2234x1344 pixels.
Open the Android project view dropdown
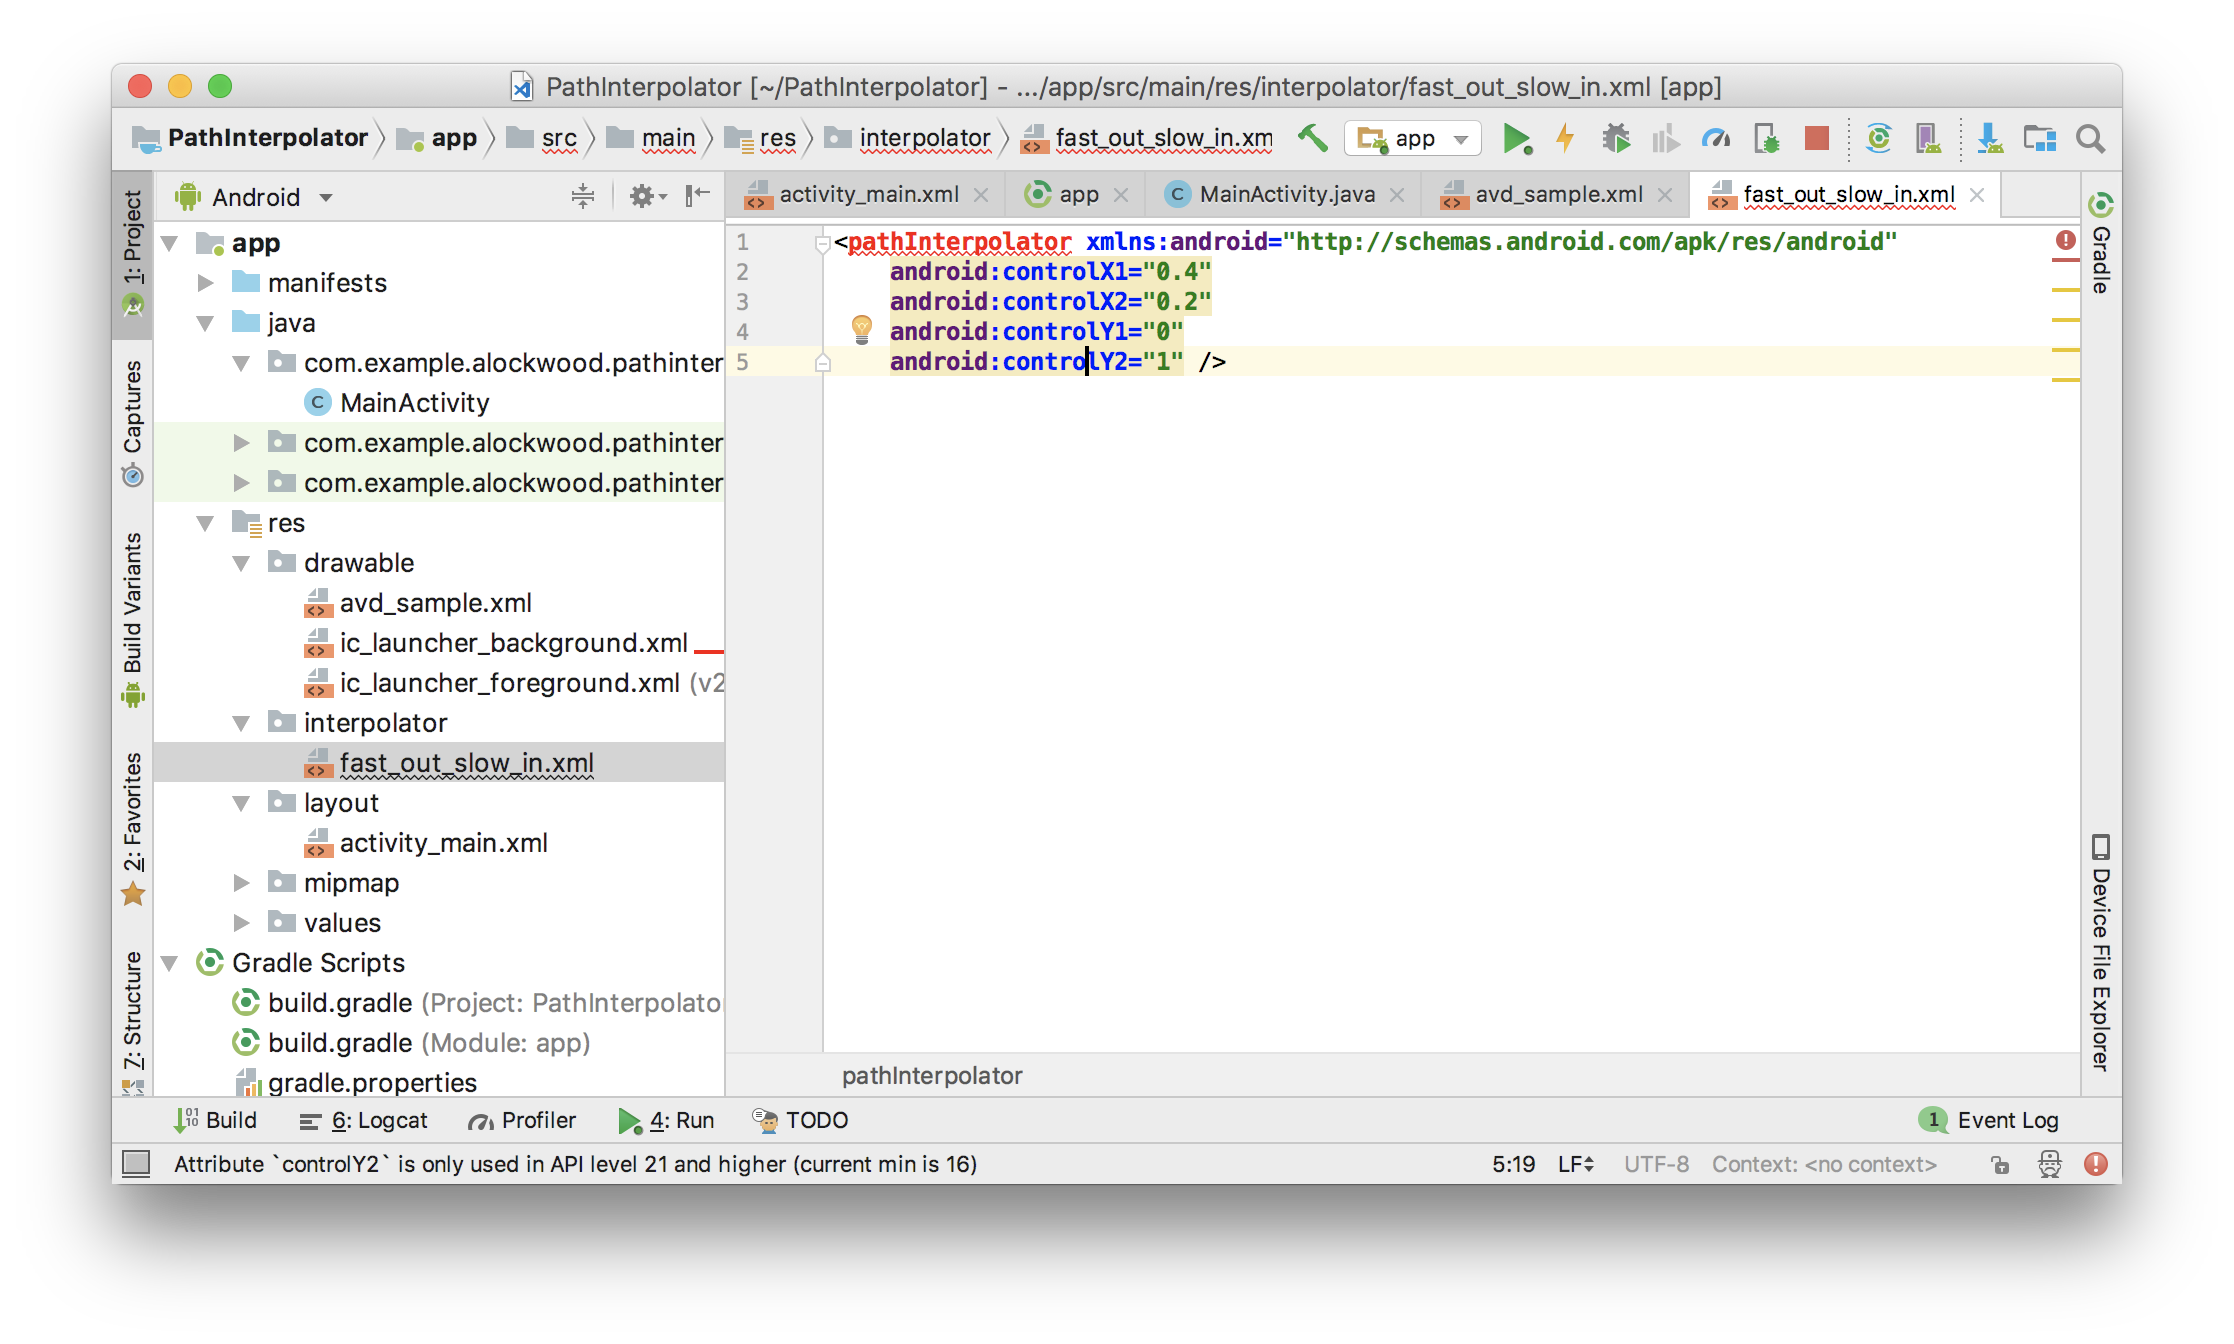(x=256, y=197)
